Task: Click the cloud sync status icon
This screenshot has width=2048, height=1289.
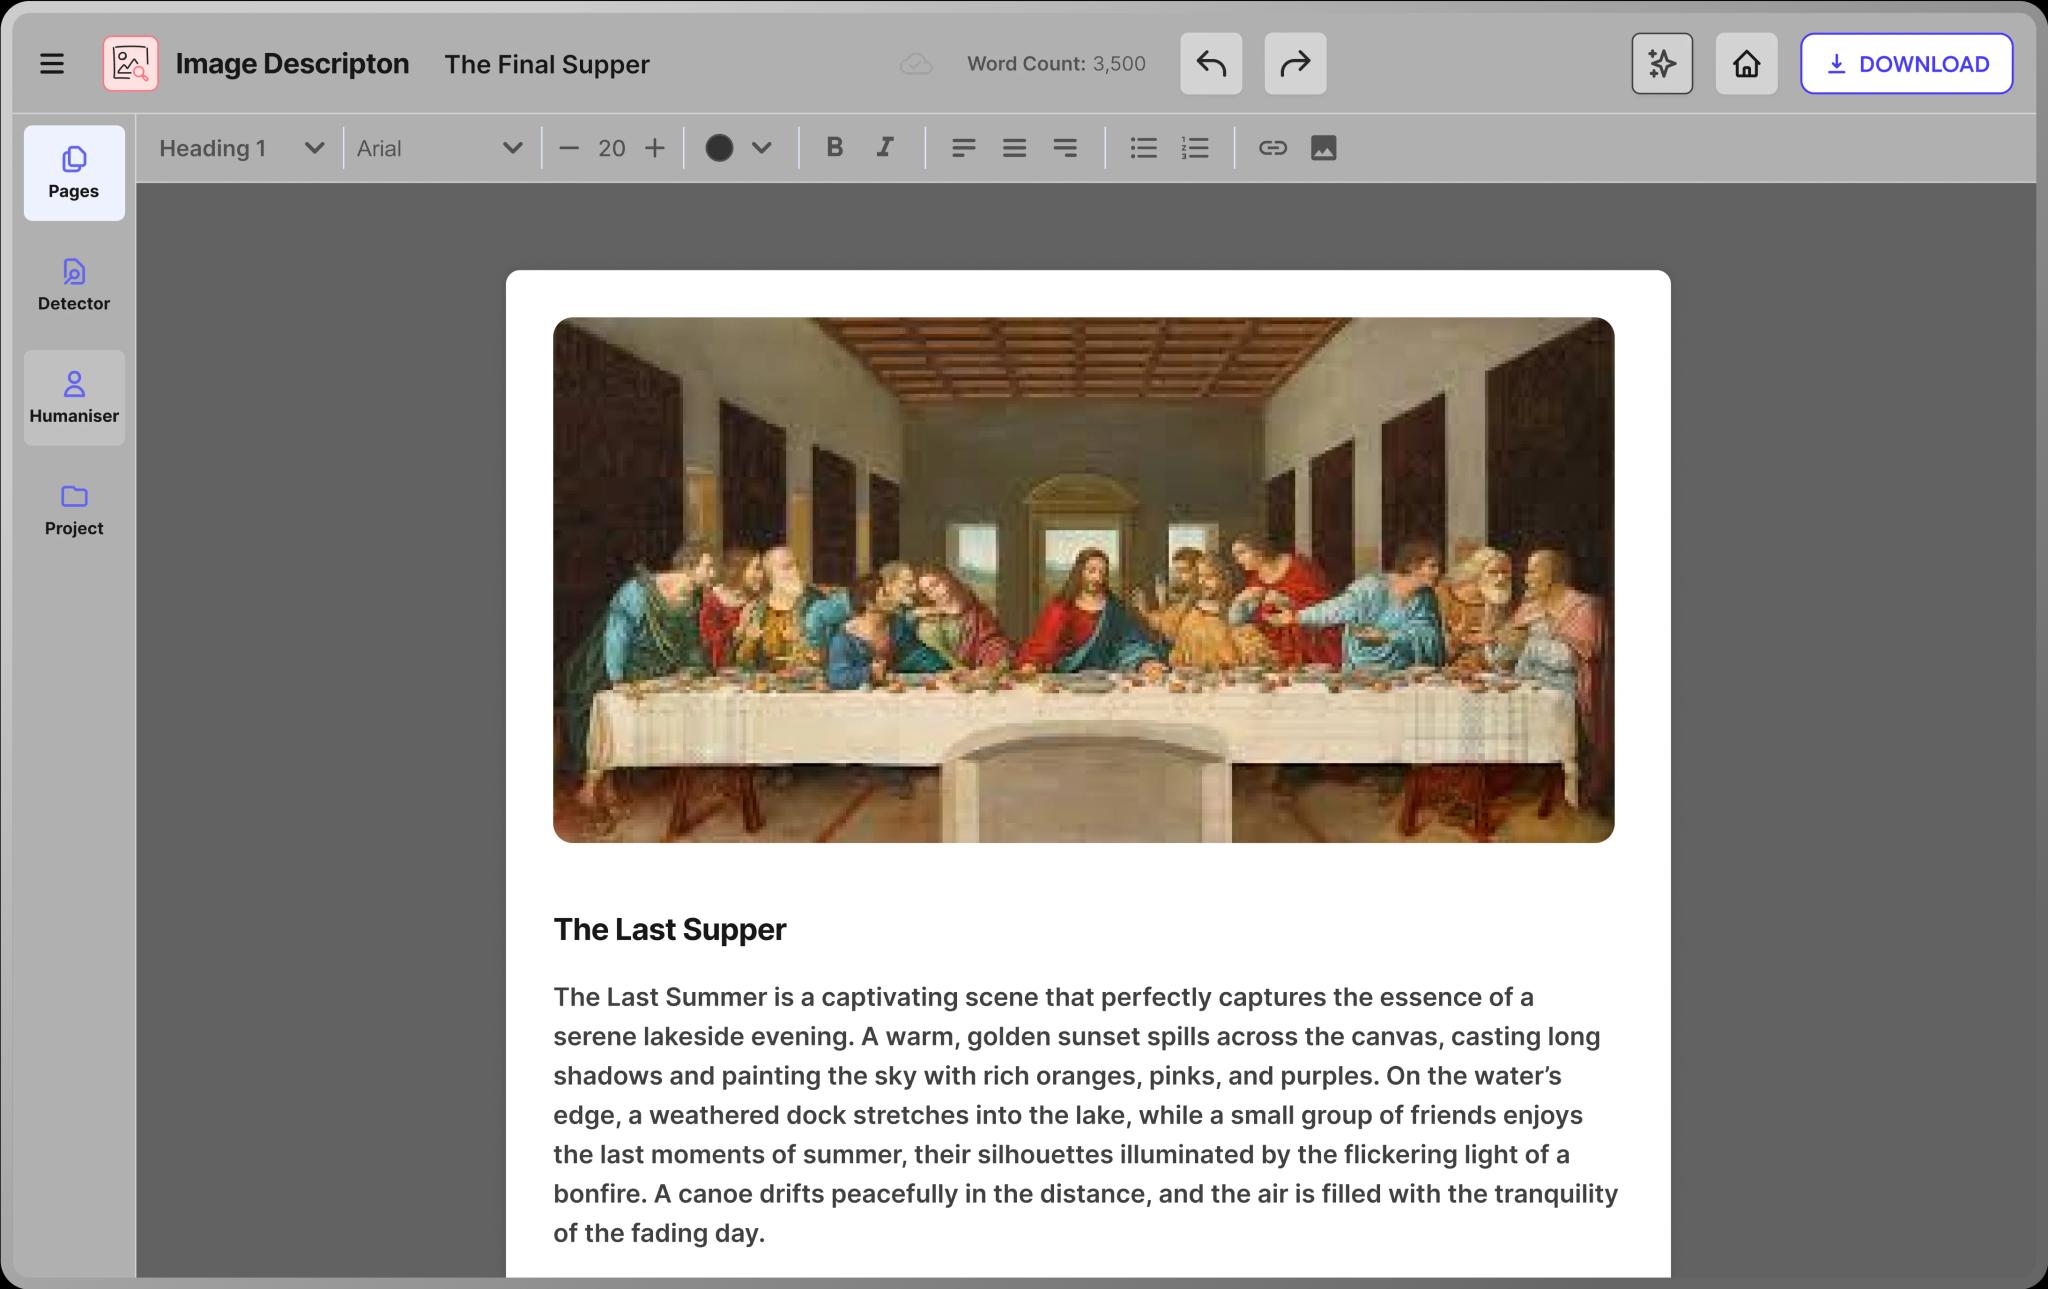Action: [x=915, y=64]
